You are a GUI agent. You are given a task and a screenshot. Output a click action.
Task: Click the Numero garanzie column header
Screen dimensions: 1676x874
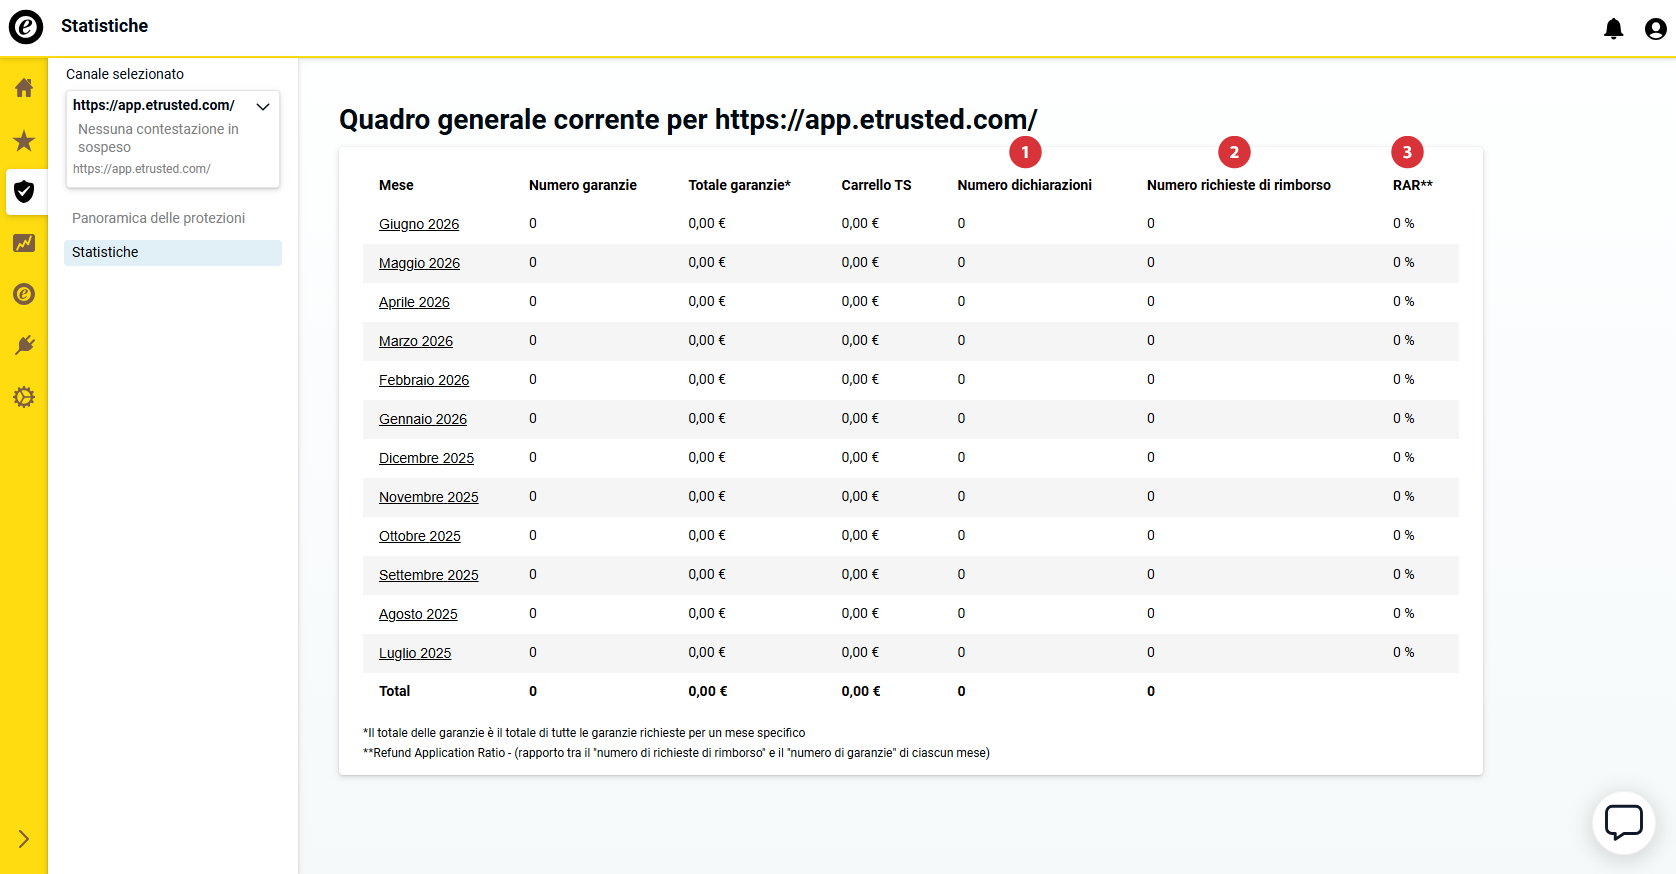pyautogui.click(x=583, y=185)
